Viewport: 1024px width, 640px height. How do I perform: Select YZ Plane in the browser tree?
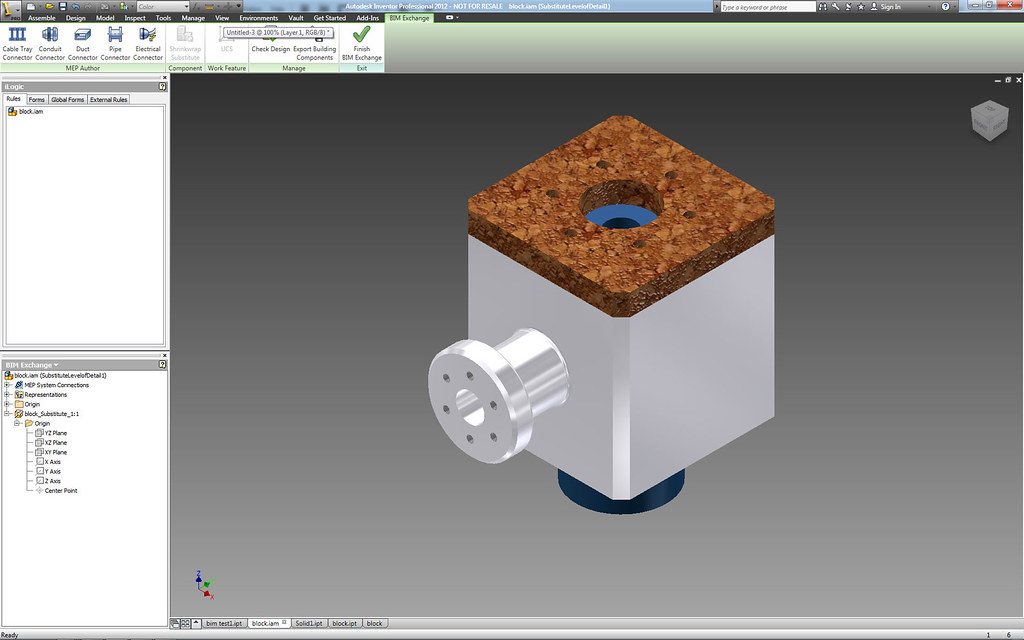coord(51,433)
